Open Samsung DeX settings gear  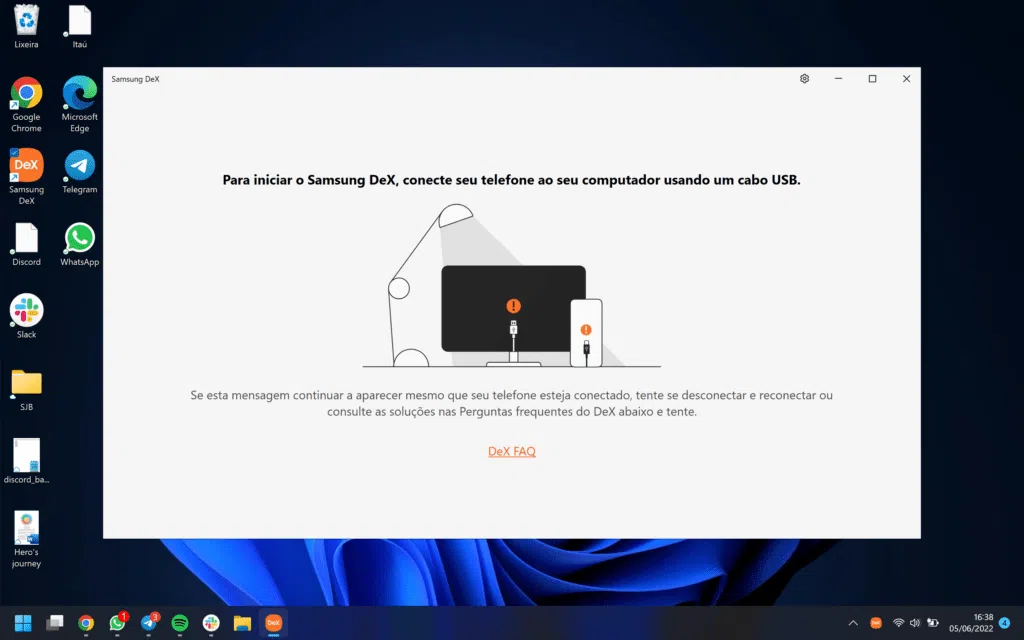point(803,78)
